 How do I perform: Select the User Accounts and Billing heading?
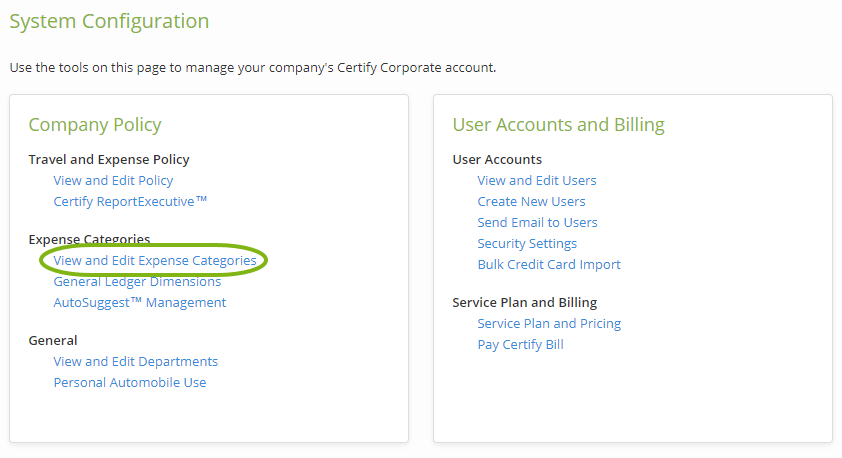pos(558,125)
